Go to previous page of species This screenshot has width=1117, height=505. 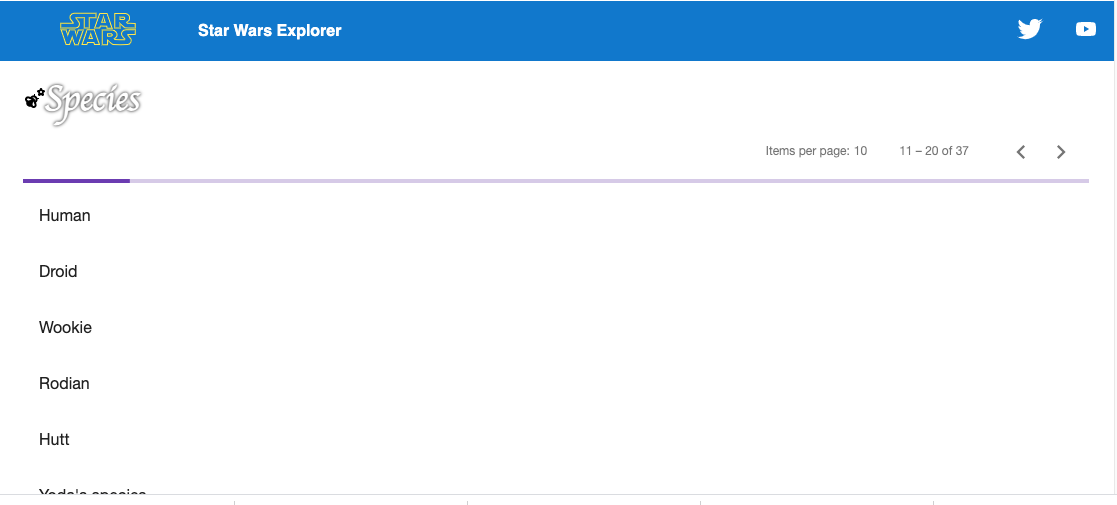click(x=1021, y=152)
